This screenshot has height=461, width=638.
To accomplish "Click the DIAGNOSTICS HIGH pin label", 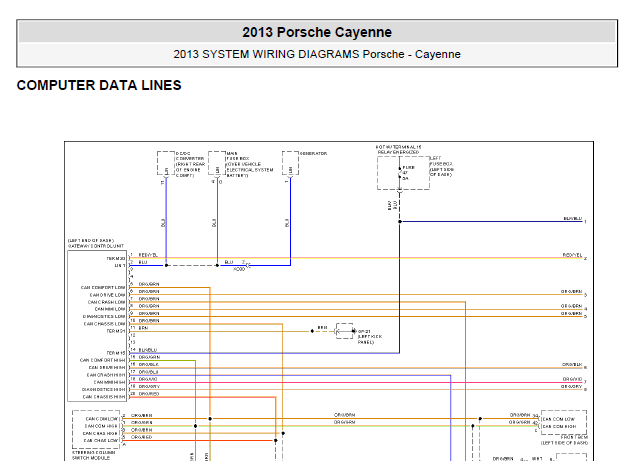I will [x=103, y=389].
